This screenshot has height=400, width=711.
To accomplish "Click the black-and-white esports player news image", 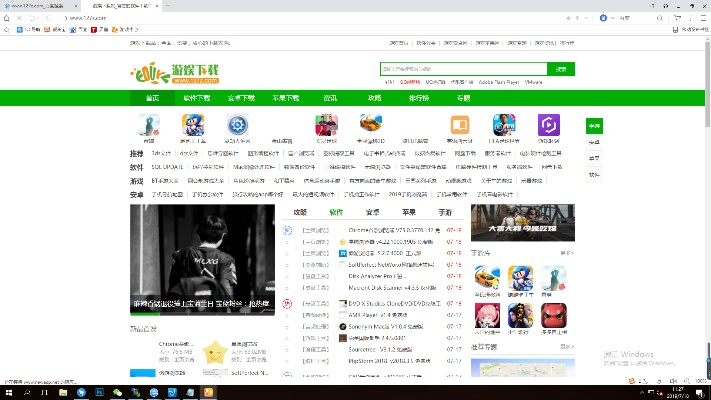I will click(201, 260).
